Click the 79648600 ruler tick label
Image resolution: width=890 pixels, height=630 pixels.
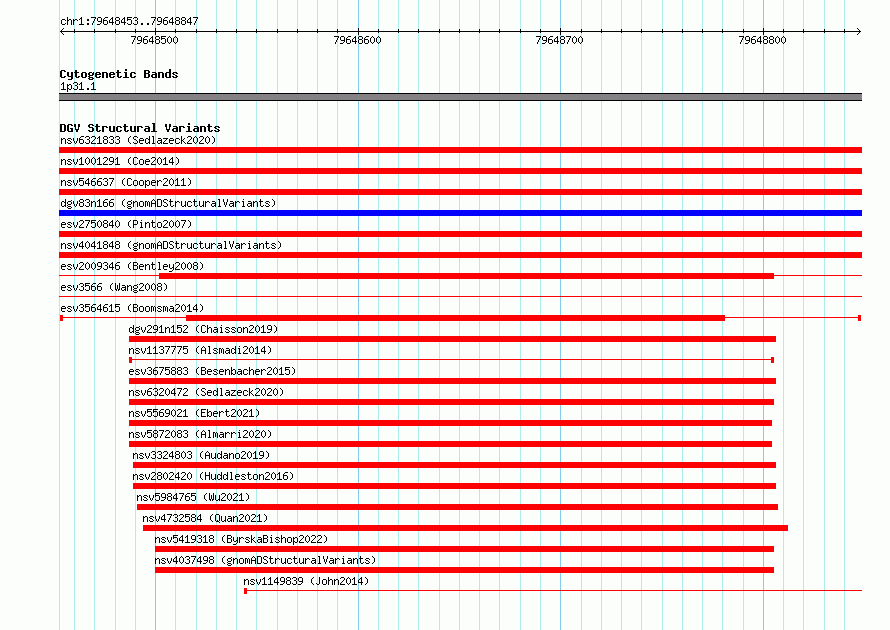pyautogui.click(x=358, y=40)
